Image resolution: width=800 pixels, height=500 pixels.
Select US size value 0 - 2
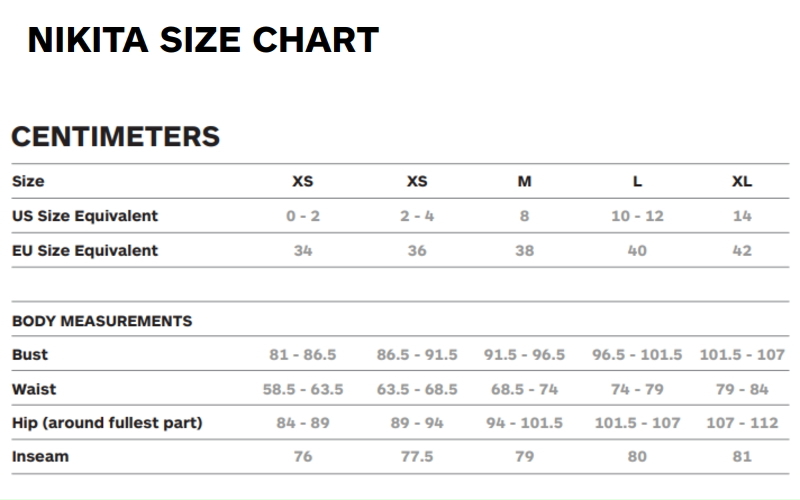(x=303, y=216)
